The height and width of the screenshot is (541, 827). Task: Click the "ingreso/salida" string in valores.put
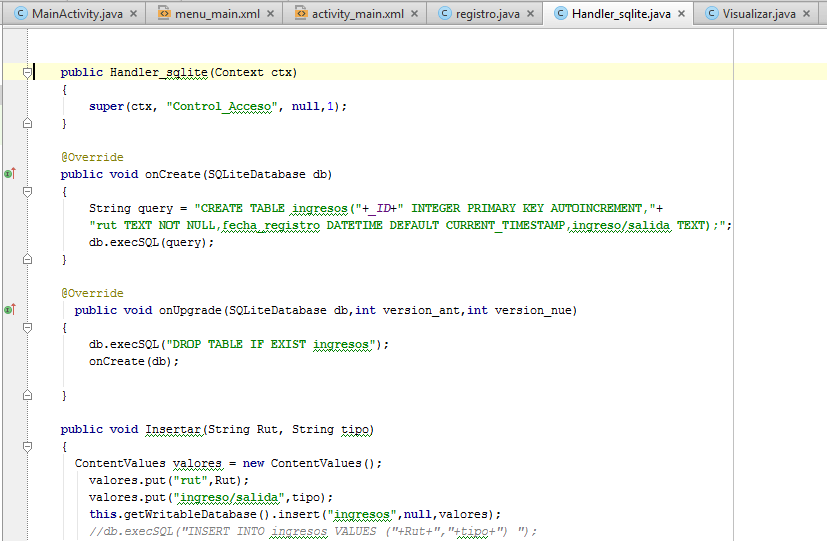pos(229,497)
